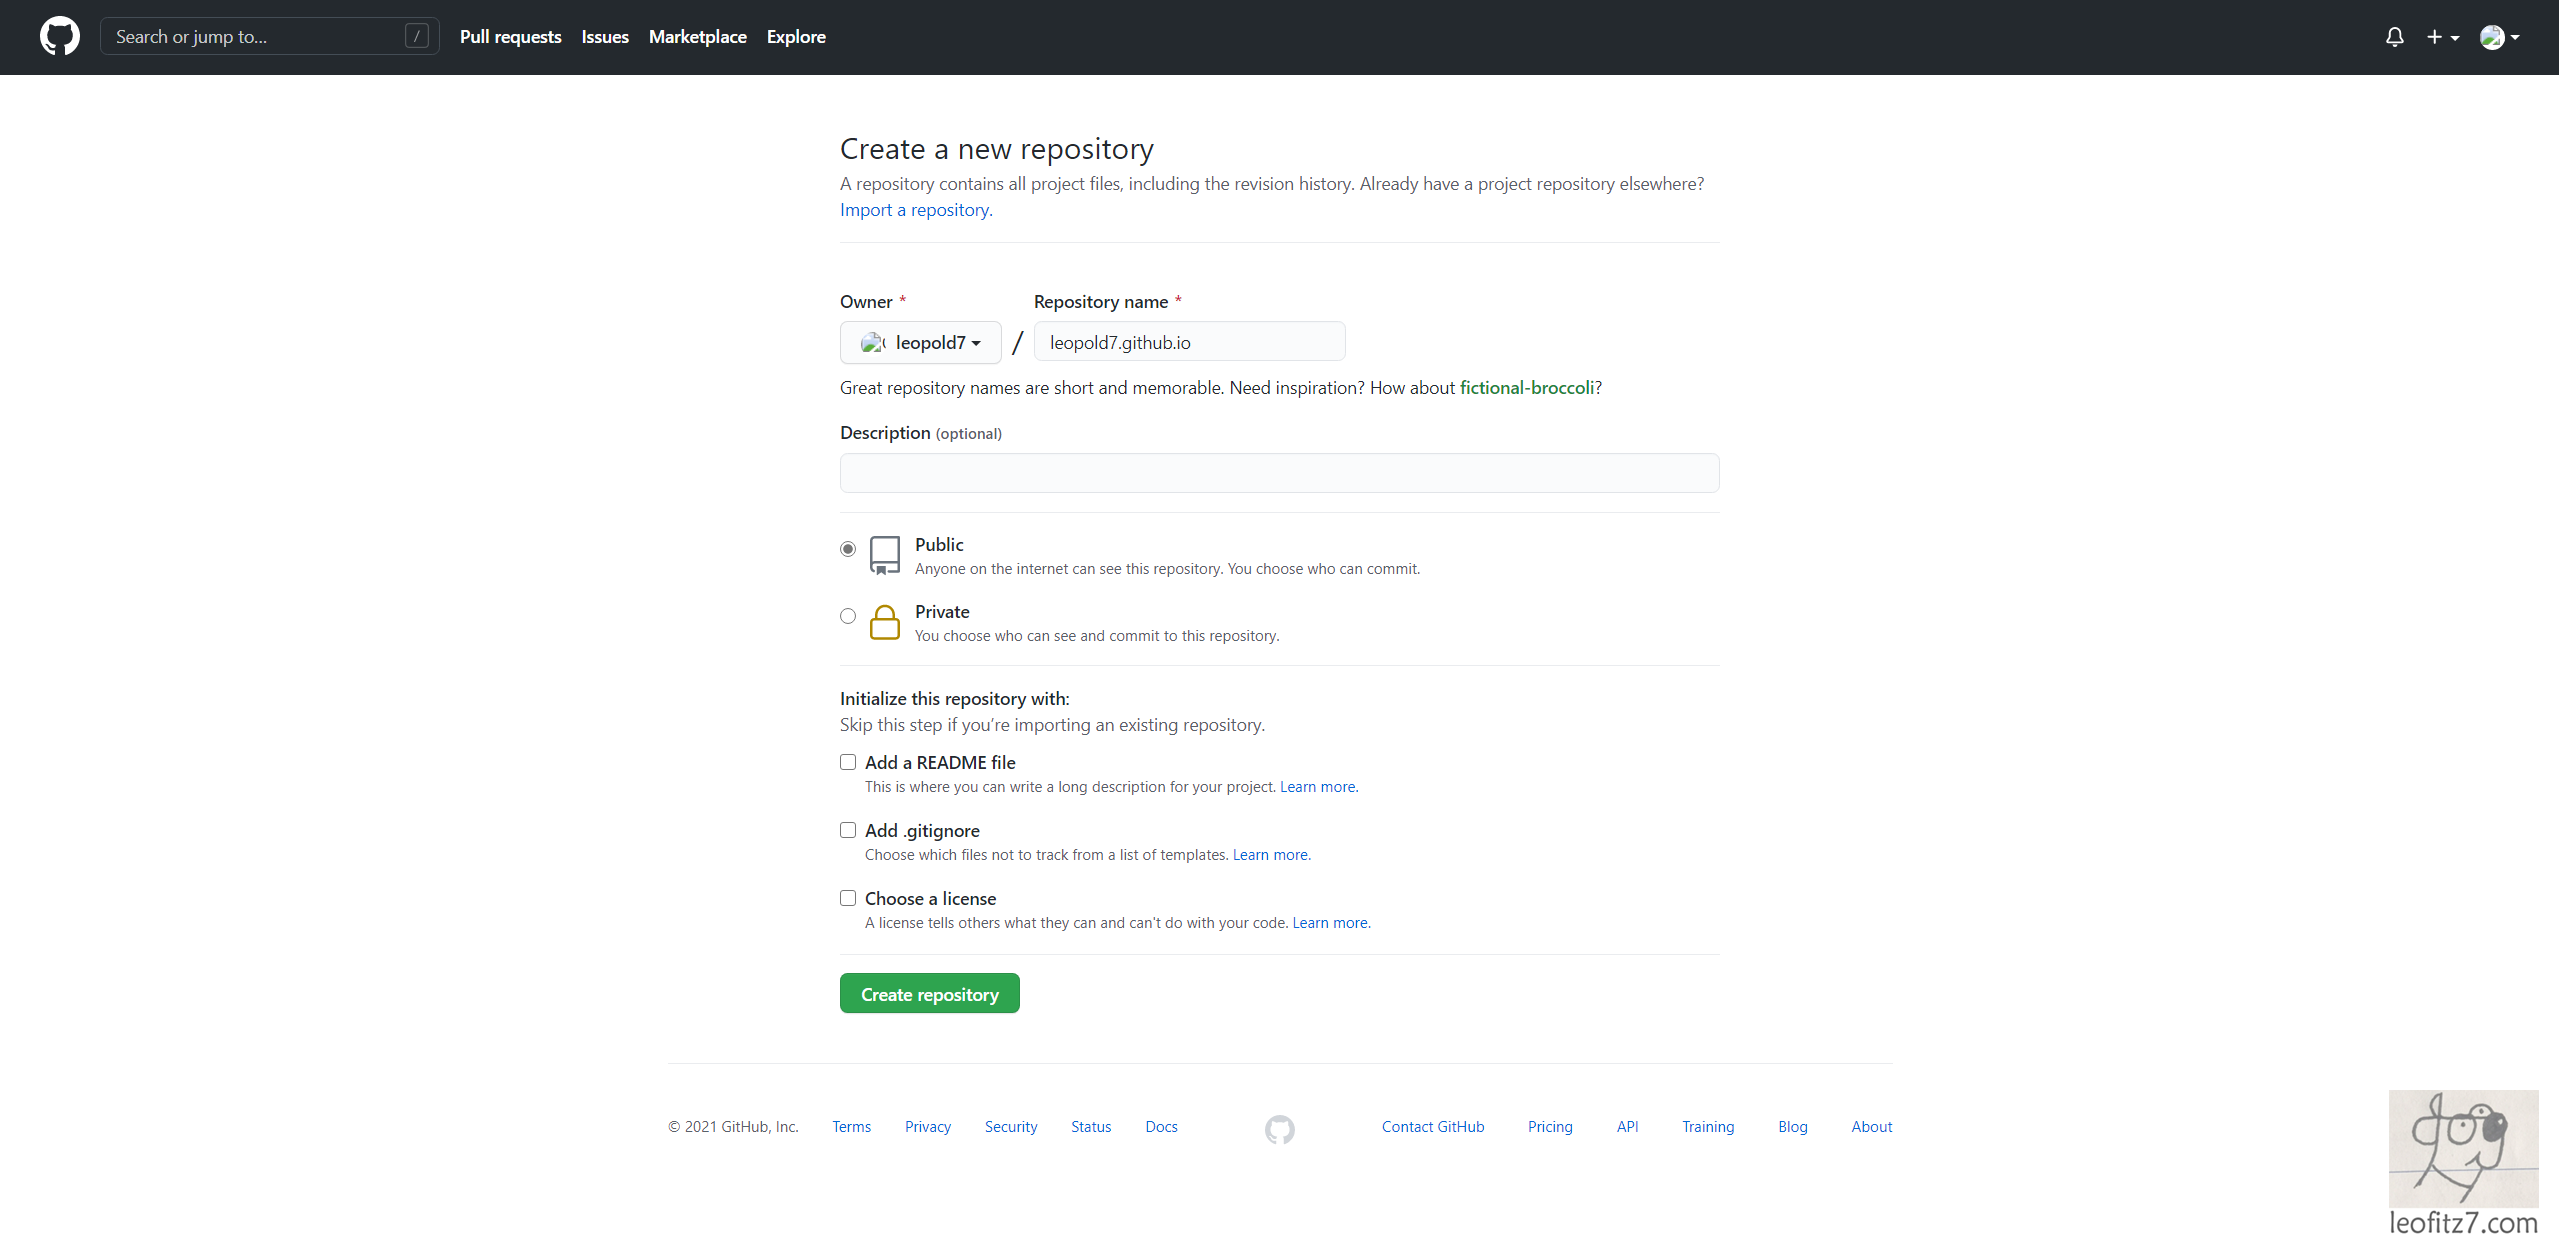This screenshot has width=2559, height=1260.
Task: Click the book icon beside Public
Action: tap(884, 554)
